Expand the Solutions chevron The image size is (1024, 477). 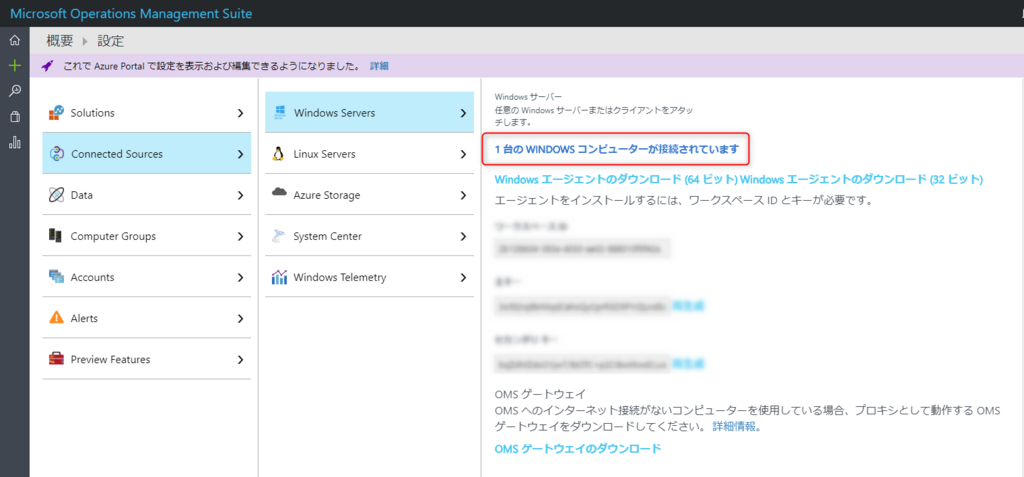(240, 113)
